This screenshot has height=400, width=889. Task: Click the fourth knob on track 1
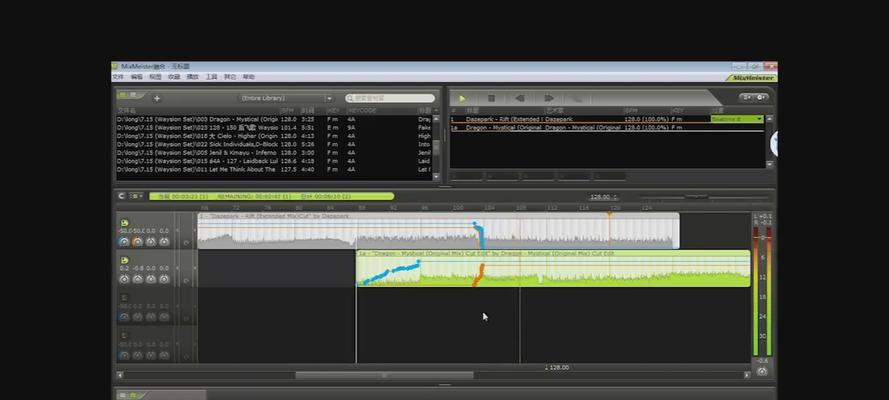[164, 242]
